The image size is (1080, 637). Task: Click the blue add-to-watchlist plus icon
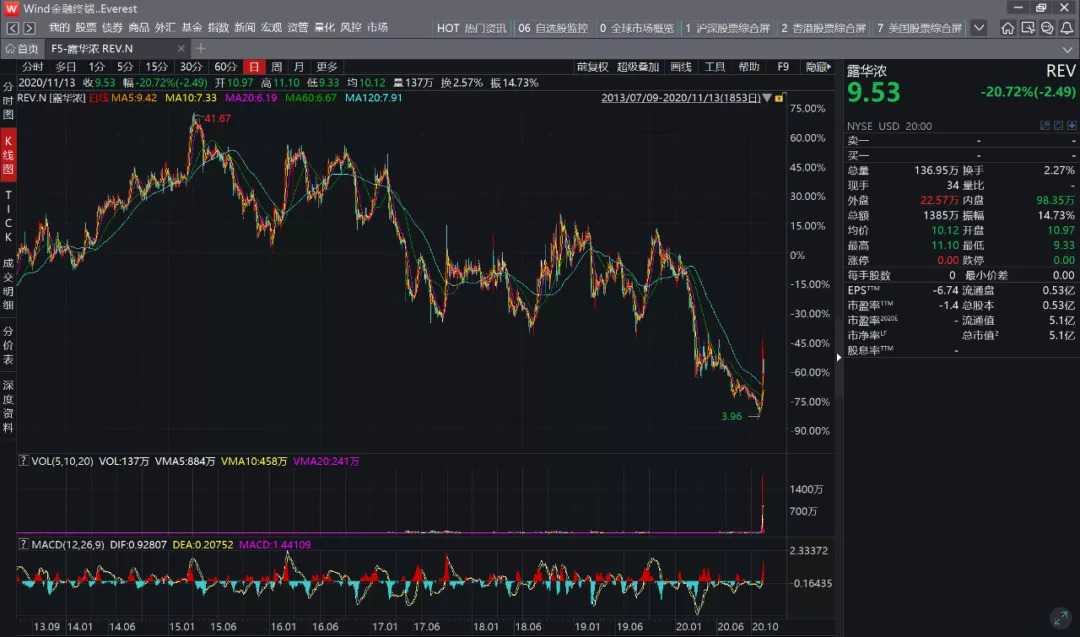1071,126
